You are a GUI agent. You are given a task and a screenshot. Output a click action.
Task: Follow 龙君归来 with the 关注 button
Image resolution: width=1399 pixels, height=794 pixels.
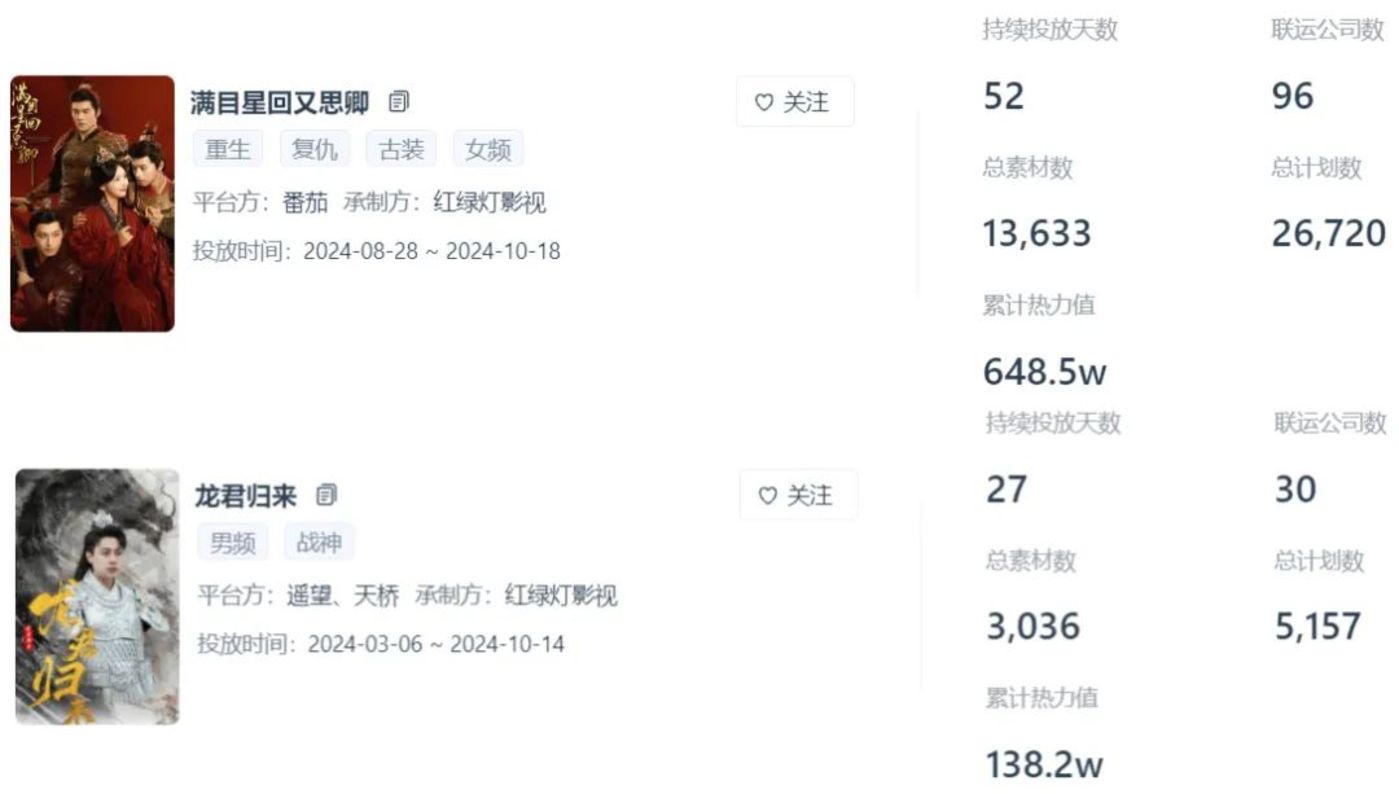click(798, 495)
